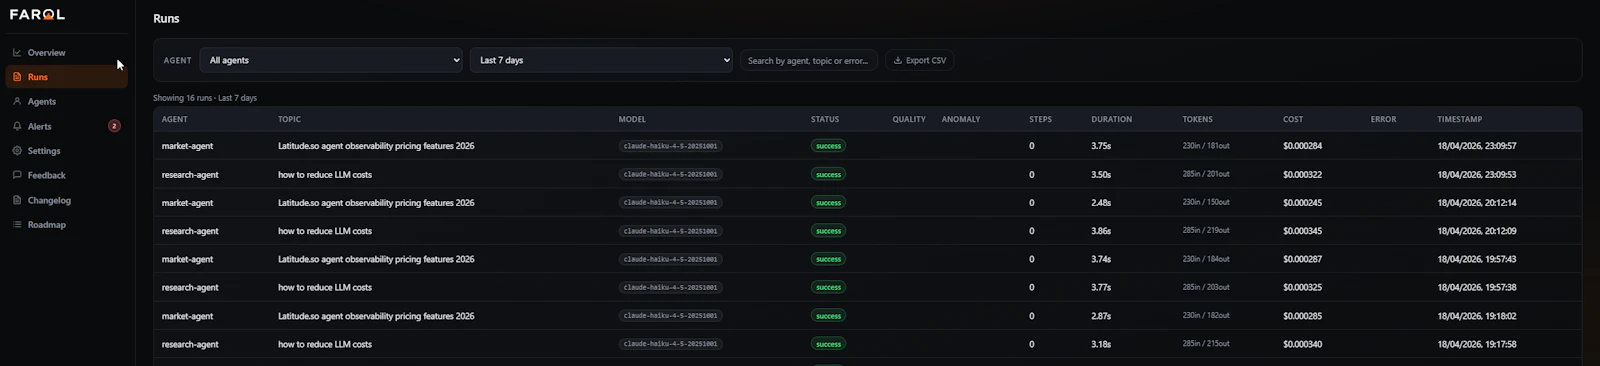This screenshot has width=1600, height=366.
Task: Click the FAROL logo
Action: [37, 15]
